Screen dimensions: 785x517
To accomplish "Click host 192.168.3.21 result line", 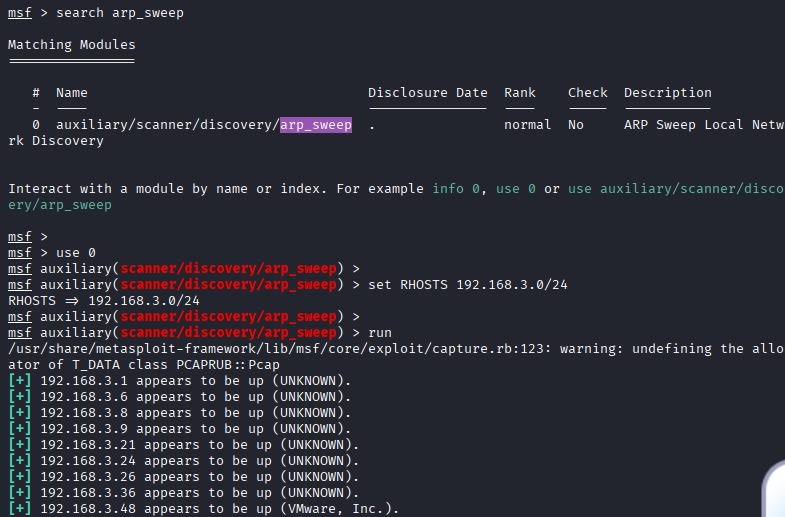I will pyautogui.click(x=184, y=445).
